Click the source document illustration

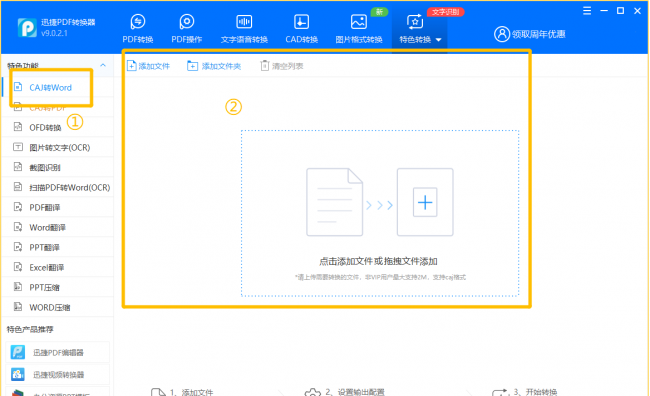pyautogui.click(x=335, y=202)
